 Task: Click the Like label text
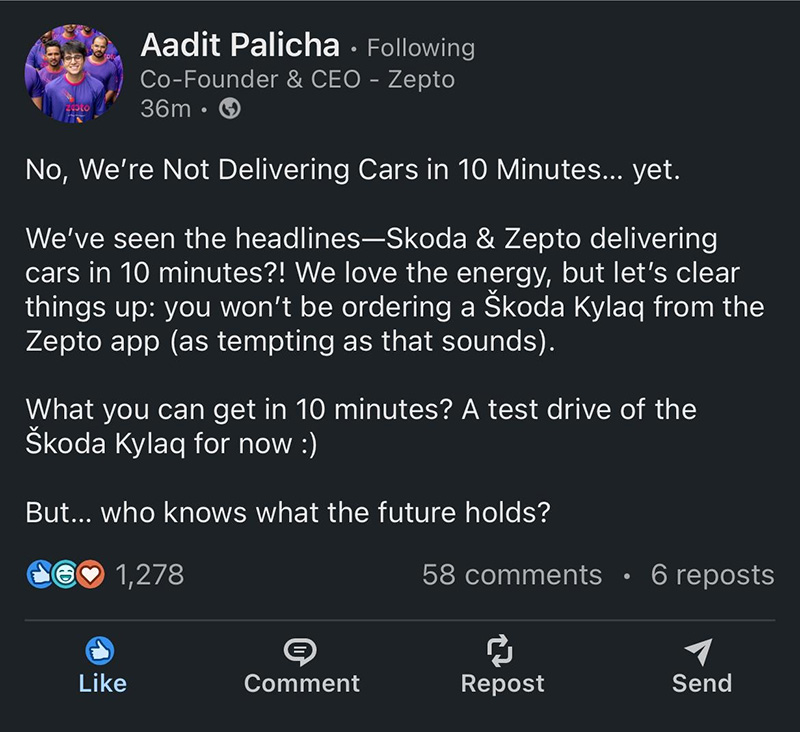click(103, 684)
